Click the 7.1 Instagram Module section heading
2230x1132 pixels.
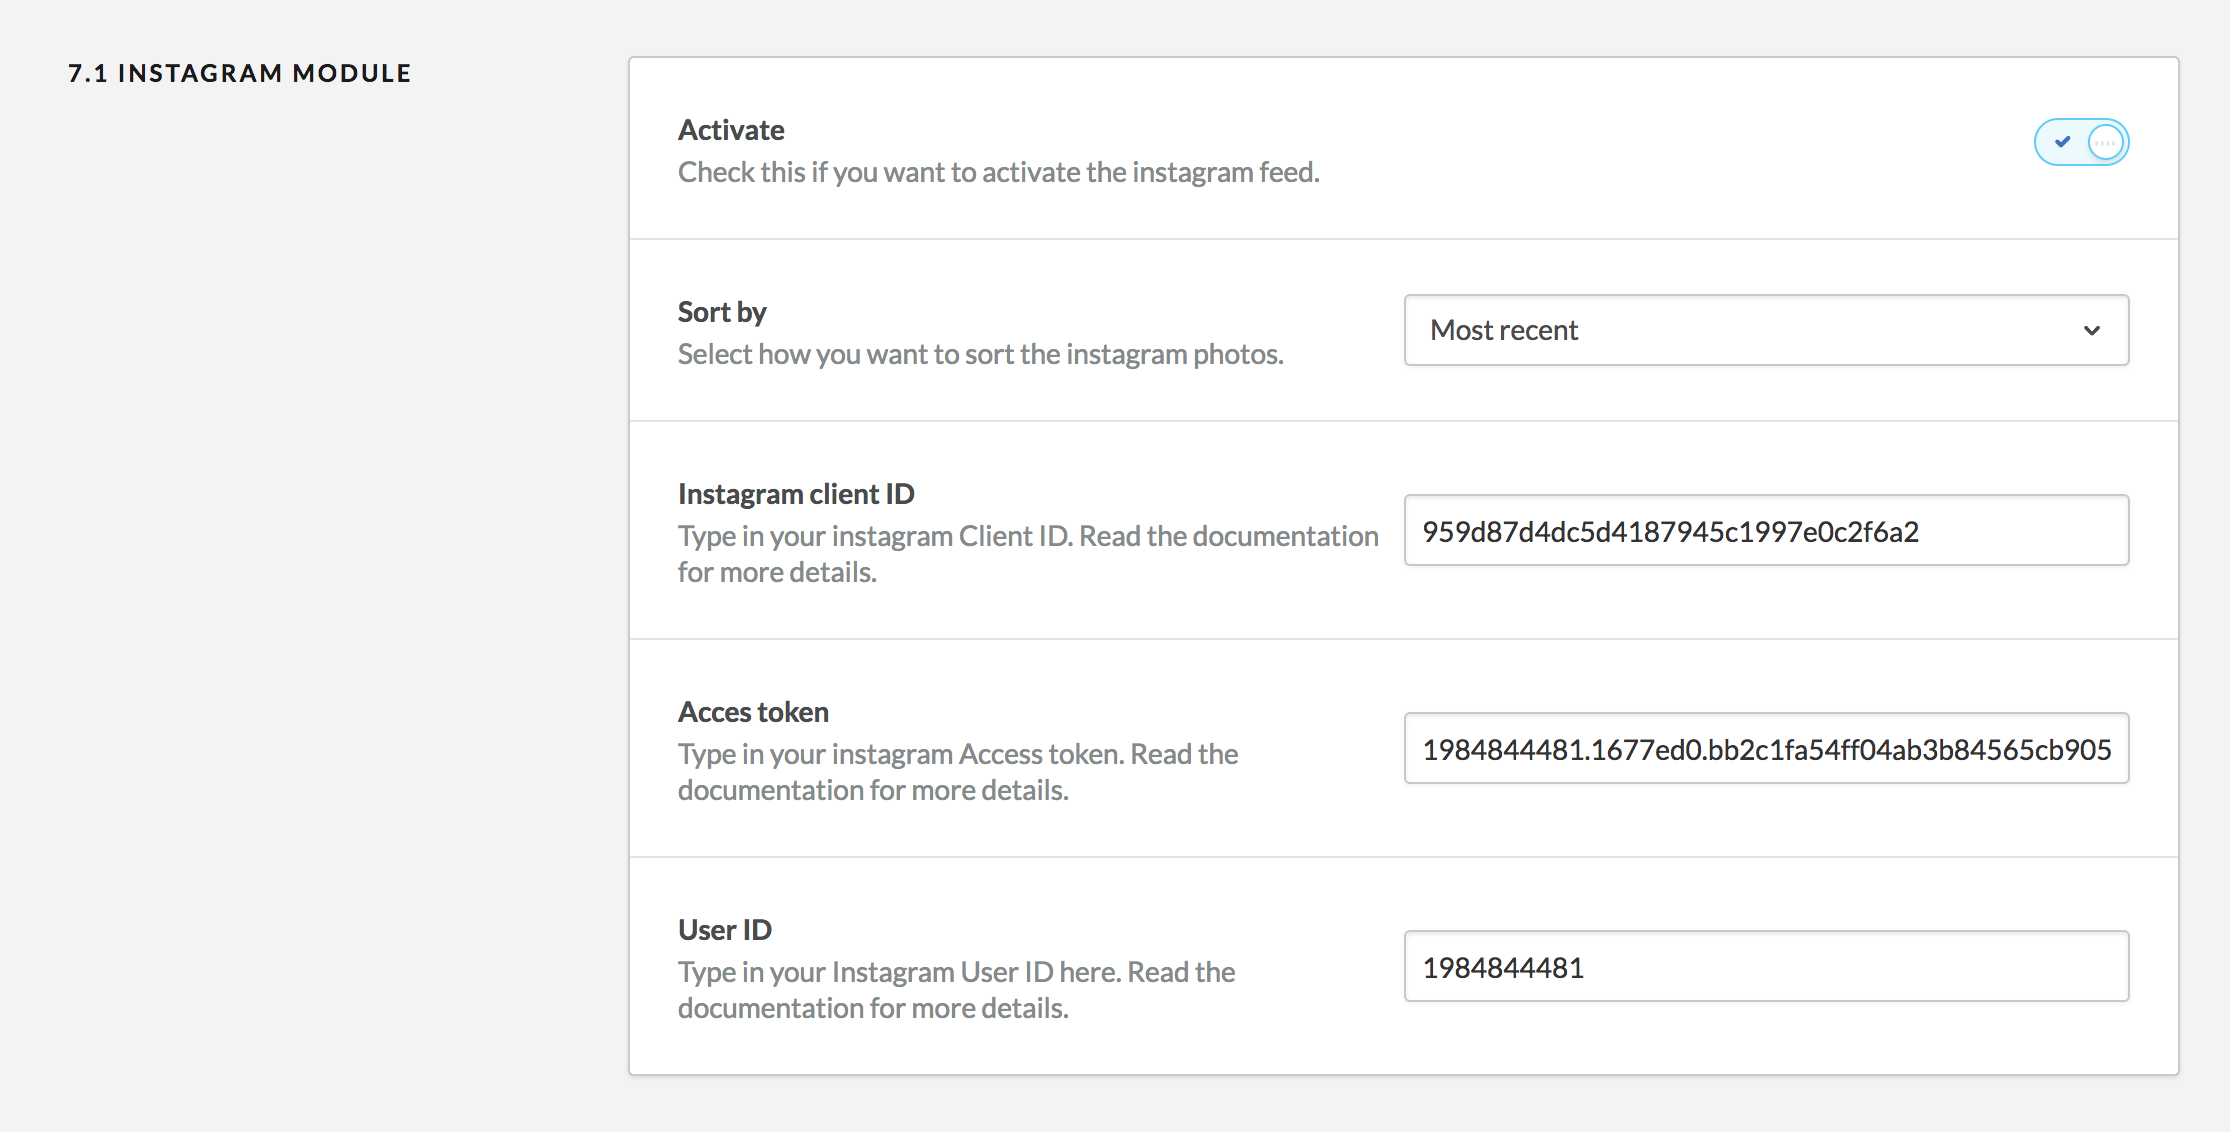click(239, 73)
